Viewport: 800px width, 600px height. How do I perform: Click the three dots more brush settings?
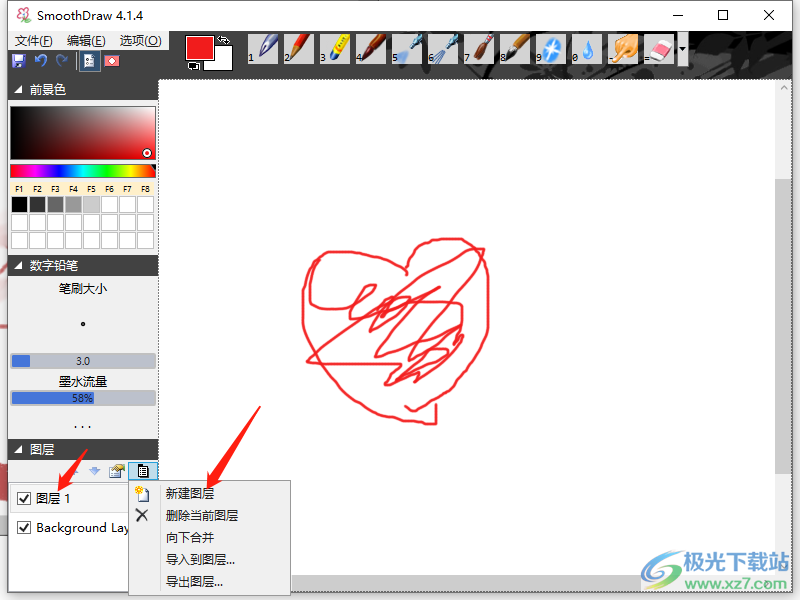coord(83,427)
